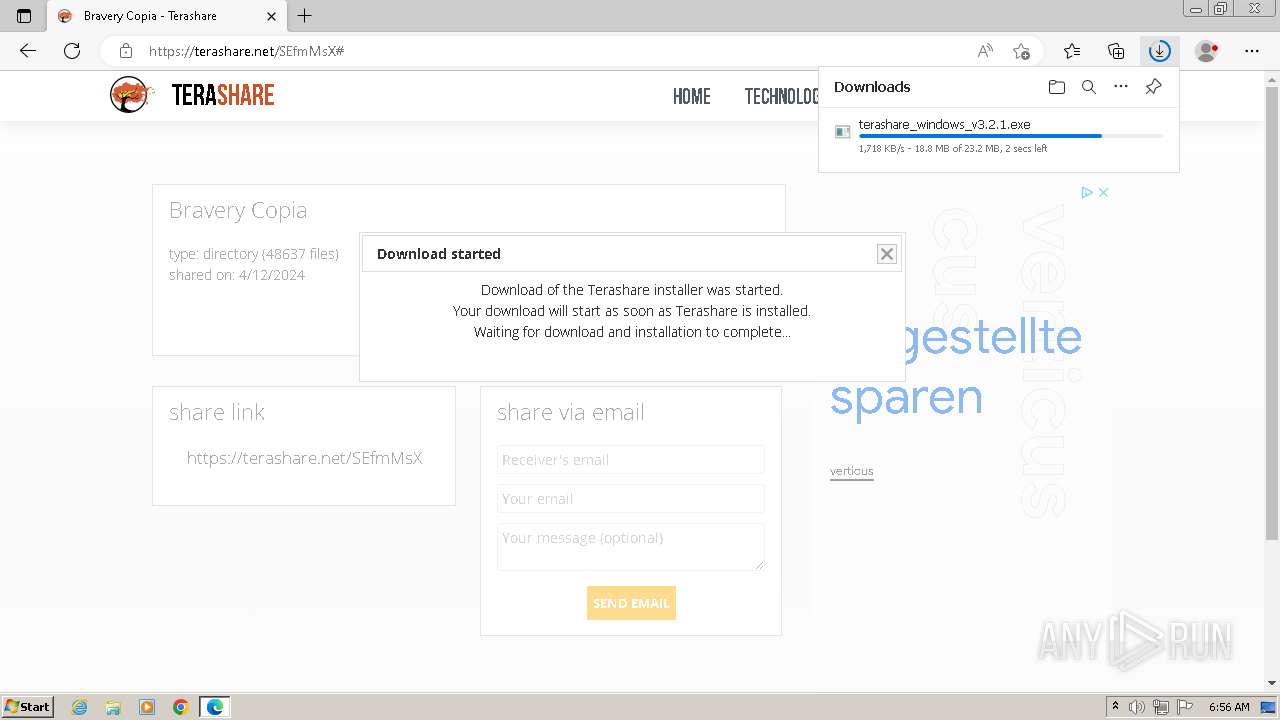Select the Bravery Copia - Terashare tab
Screen dimensions: 1280x720
point(167,16)
